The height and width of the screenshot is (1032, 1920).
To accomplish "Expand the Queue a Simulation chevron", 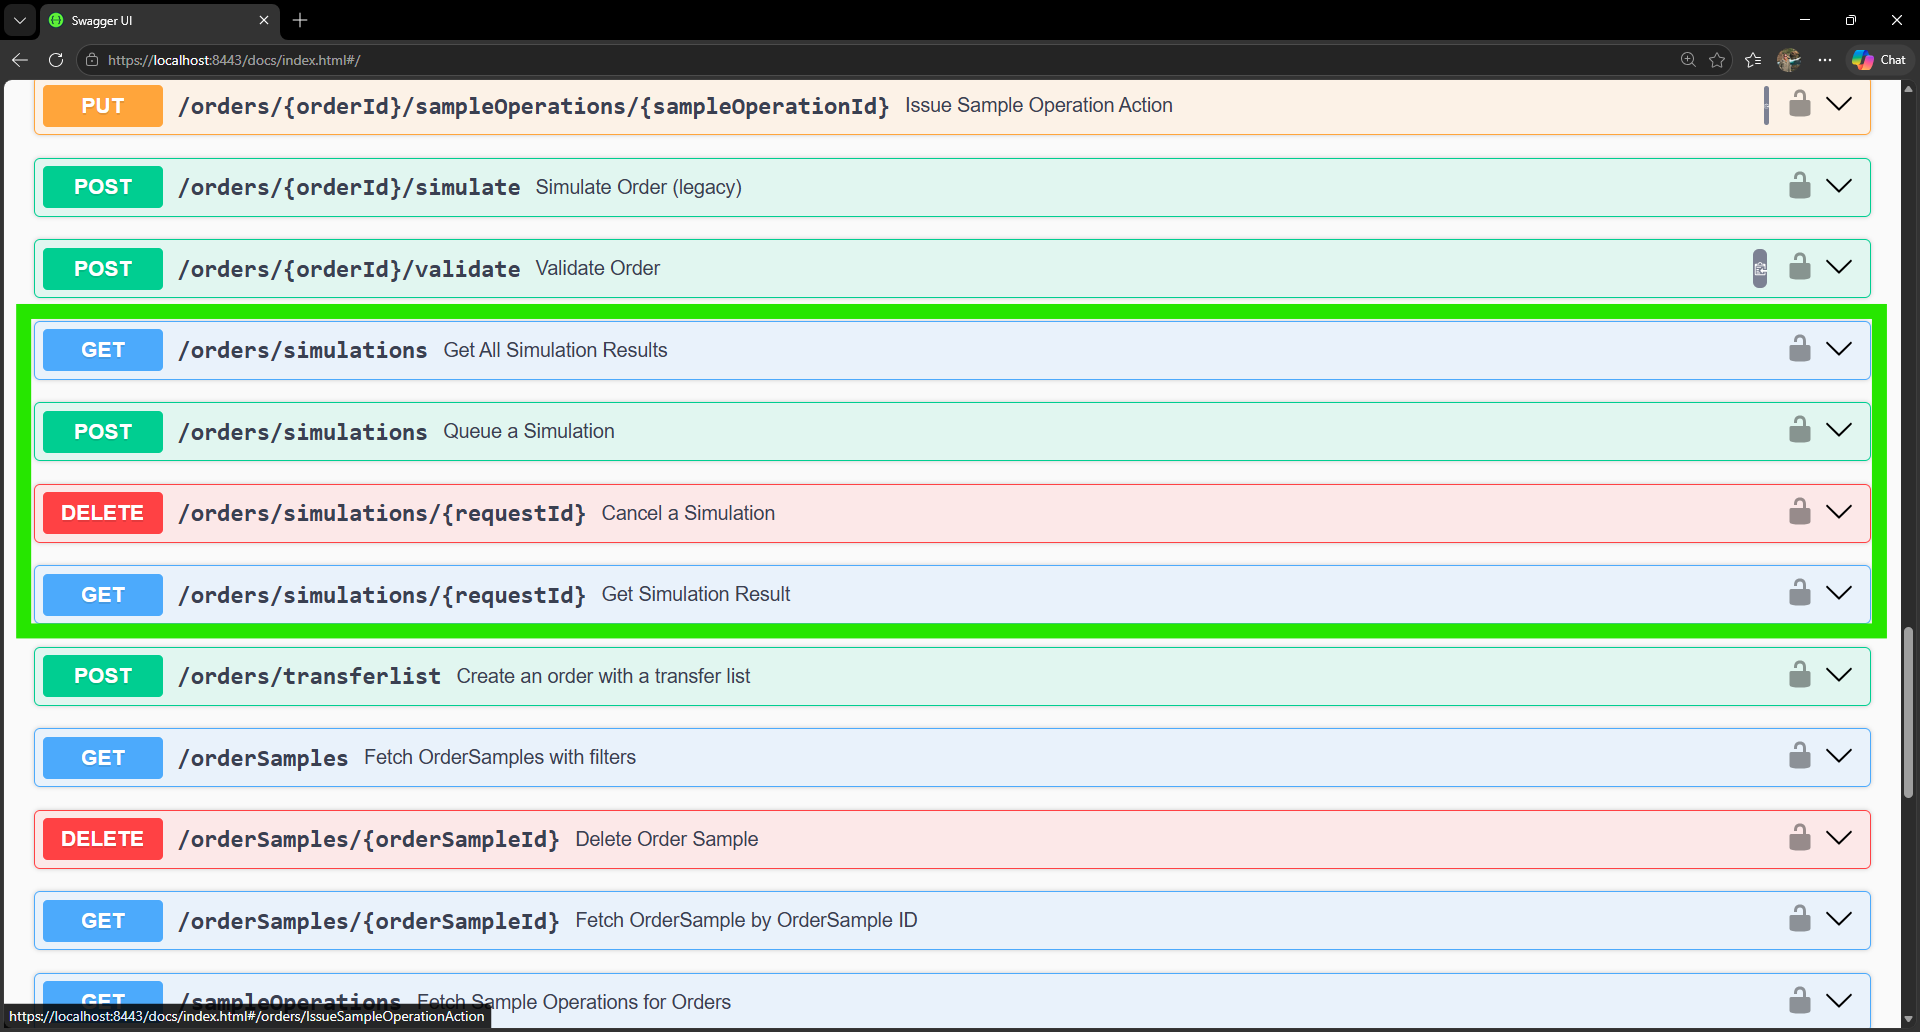I will tap(1839, 430).
